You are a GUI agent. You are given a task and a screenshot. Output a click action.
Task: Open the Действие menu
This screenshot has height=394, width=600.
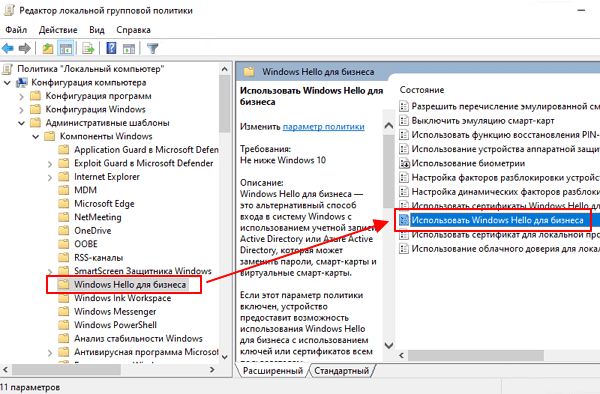(58, 30)
